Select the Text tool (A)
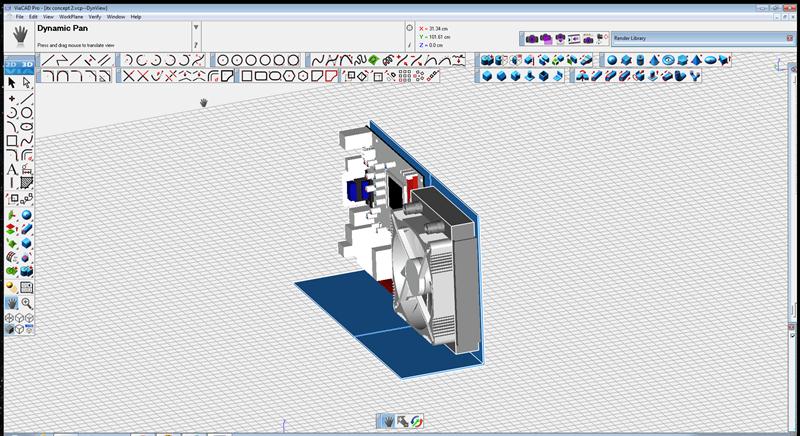Viewport: 800px width, 436px height. tap(12, 170)
